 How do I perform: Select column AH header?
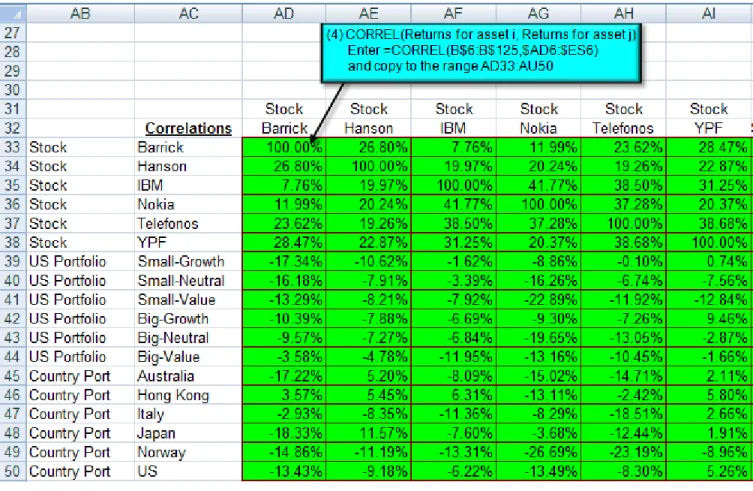coord(623,13)
